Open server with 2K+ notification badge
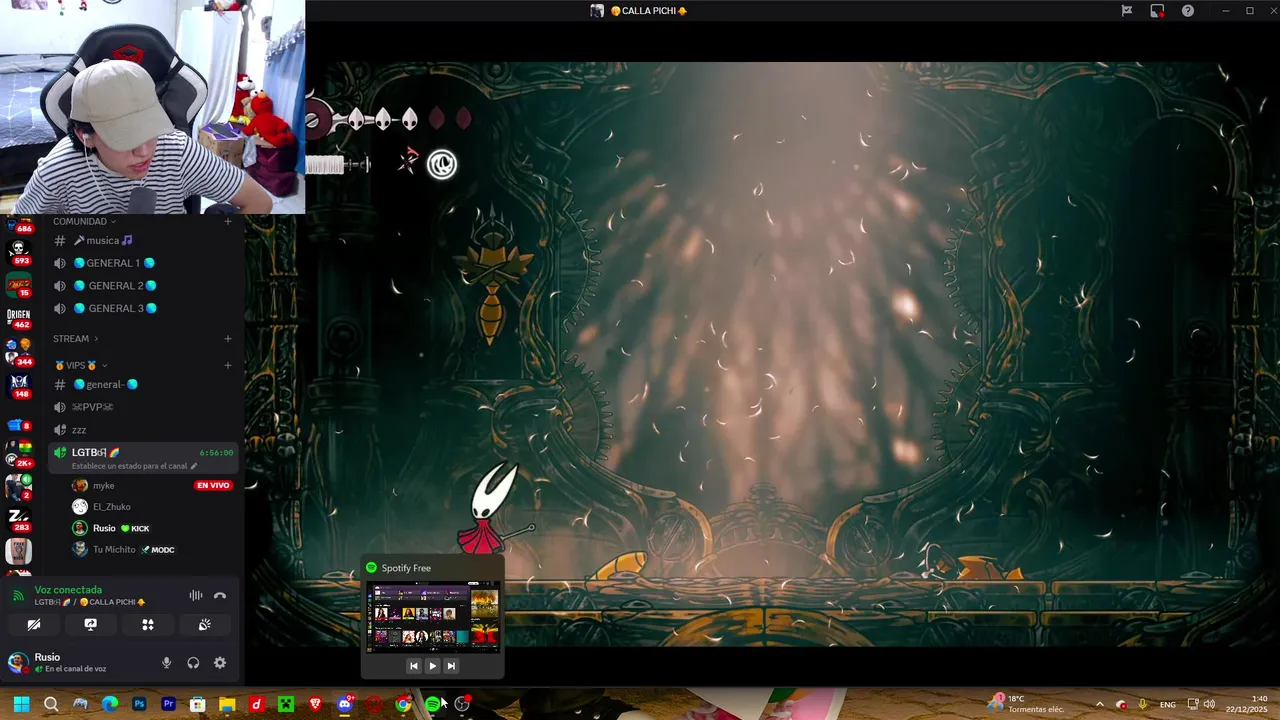1280x720 pixels. (18, 455)
